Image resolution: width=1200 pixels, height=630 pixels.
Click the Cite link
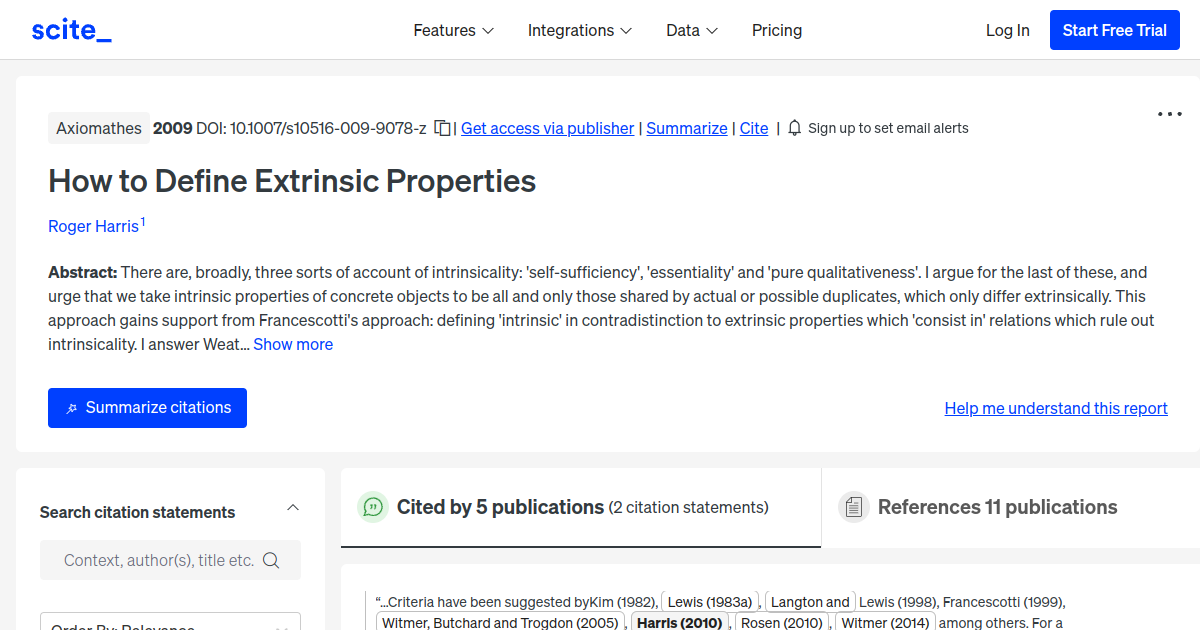pos(754,128)
